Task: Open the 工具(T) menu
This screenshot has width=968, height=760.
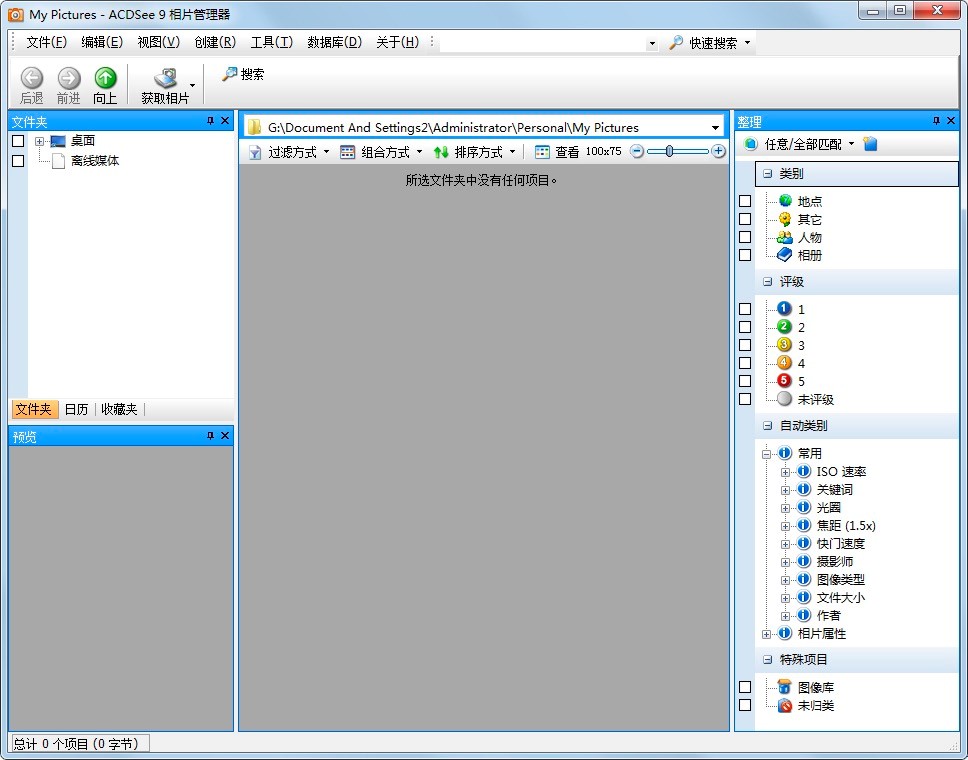Action: point(271,42)
